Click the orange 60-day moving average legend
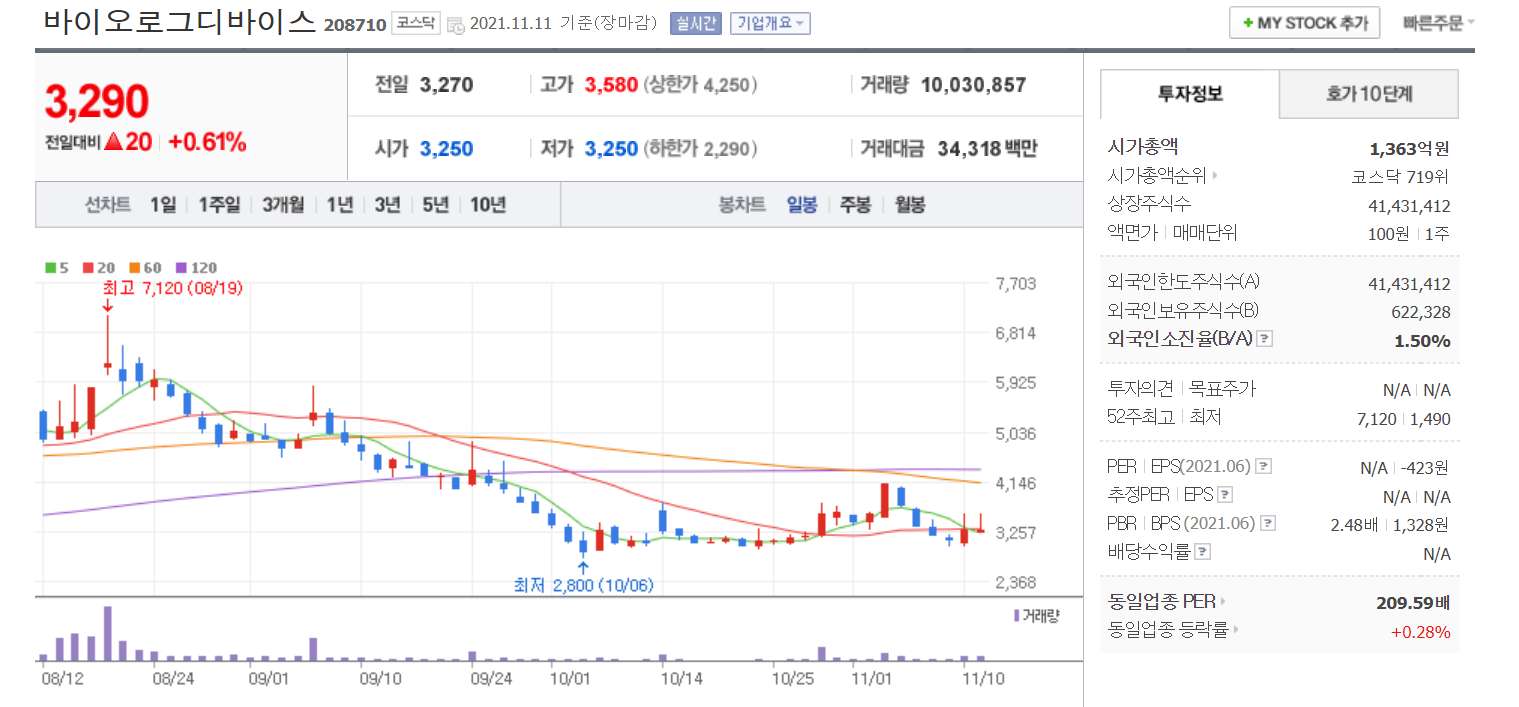1519x707 pixels. tap(144, 267)
